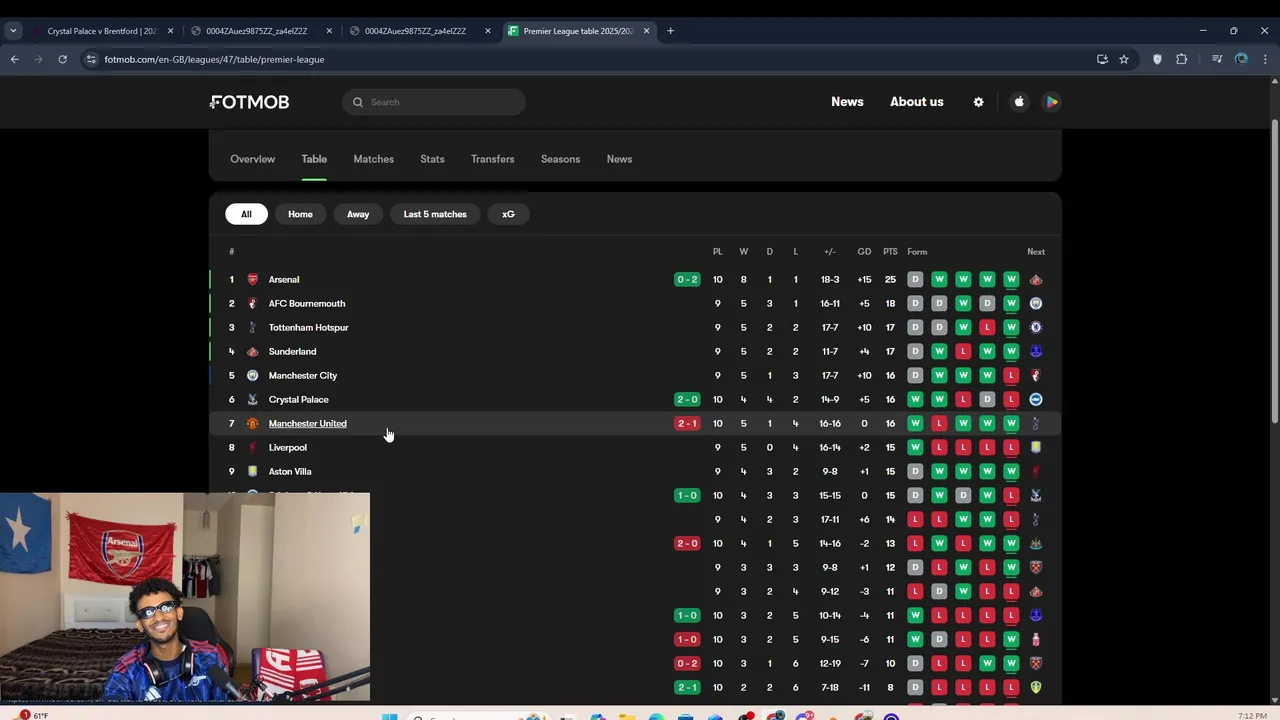The height and width of the screenshot is (720, 1280).
Task: Click the Crystal Palace club crest
Action: coord(252,400)
